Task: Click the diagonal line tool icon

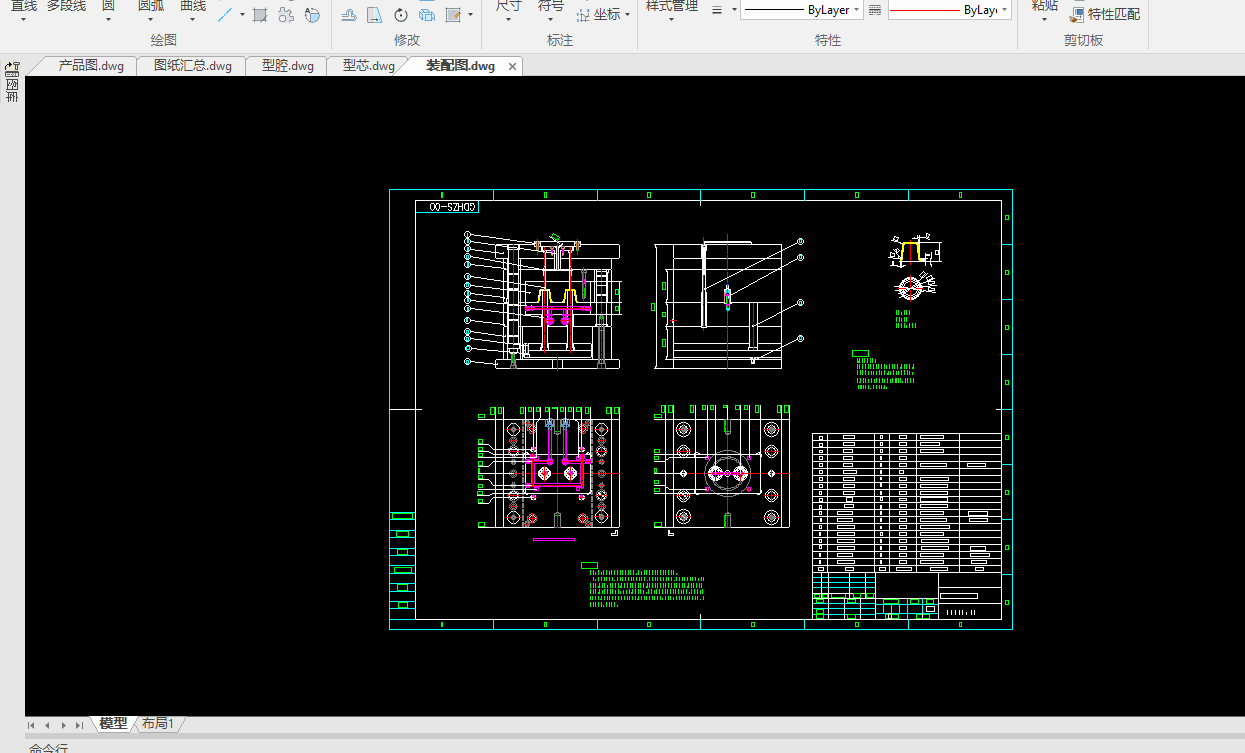Action: click(x=226, y=15)
